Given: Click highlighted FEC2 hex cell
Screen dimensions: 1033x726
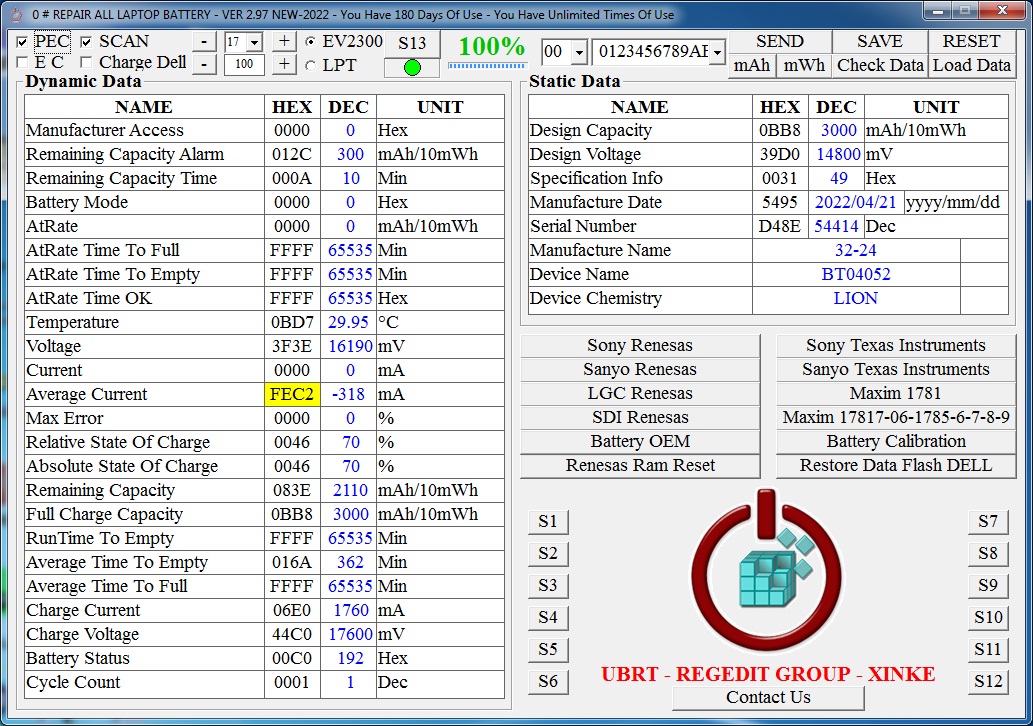Looking at the screenshot, I should pyautogui.click(x=292, y=394).
